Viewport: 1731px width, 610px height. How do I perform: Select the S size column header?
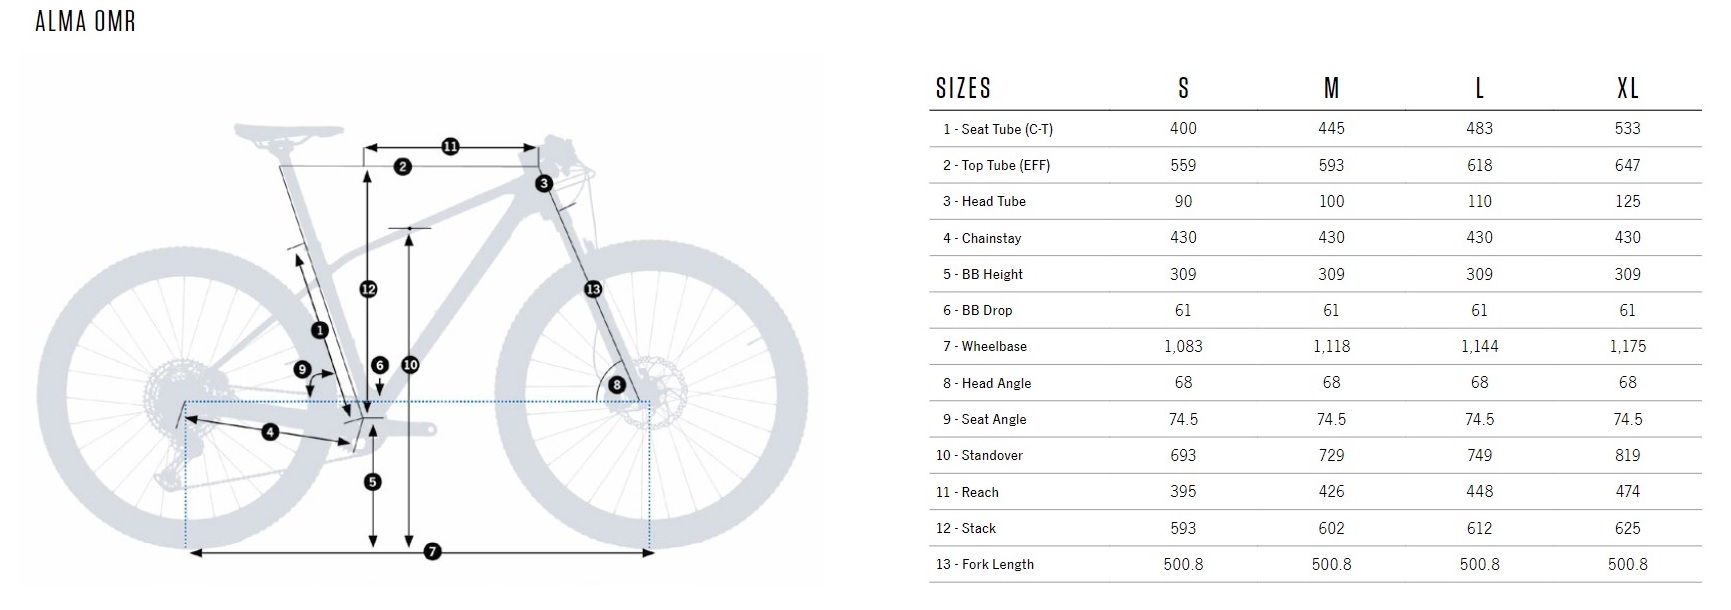(1183, 89)
